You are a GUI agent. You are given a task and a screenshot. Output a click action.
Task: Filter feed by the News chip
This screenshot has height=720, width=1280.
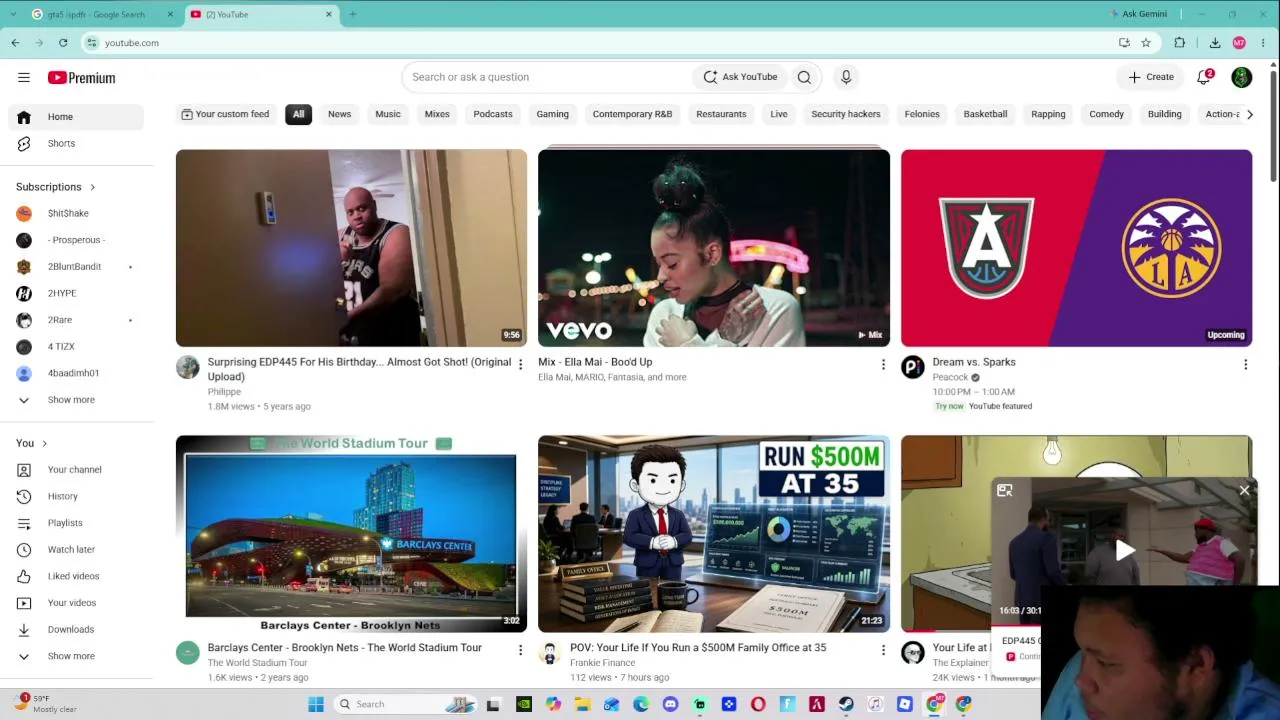(x=339, y=114)
